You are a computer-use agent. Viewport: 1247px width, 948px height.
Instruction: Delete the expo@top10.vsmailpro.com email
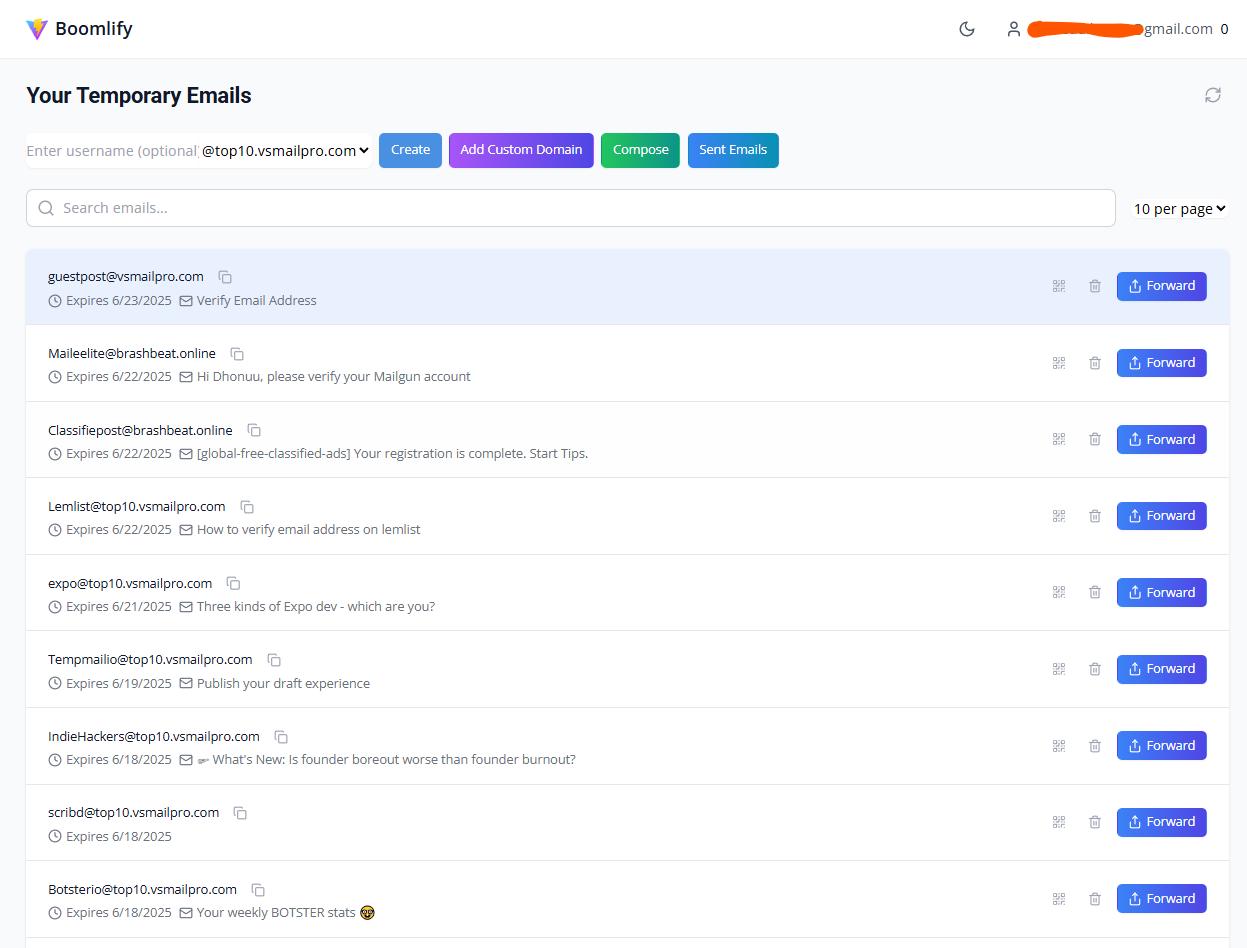click(x=1094, y=592)
